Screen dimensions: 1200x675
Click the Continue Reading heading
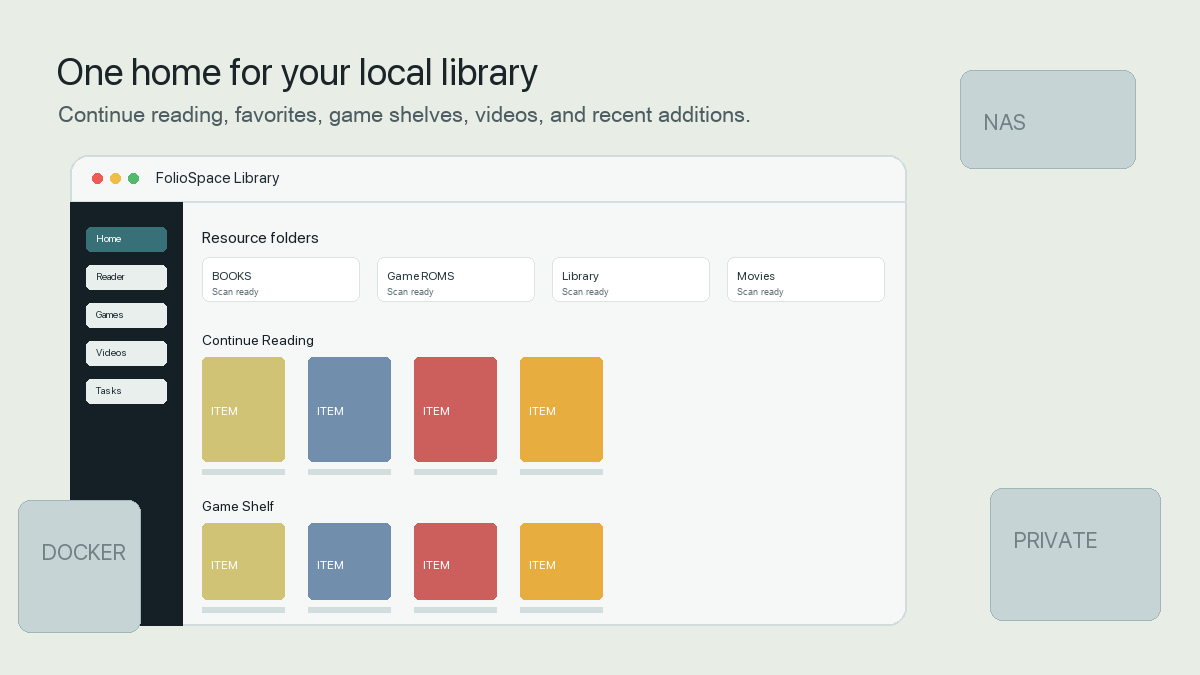pos(258,340)
